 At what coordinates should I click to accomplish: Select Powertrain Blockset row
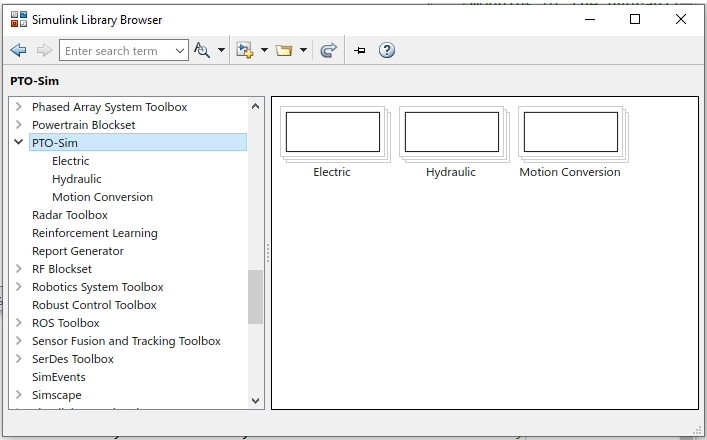pyautogui.click(x=83, y=125)
